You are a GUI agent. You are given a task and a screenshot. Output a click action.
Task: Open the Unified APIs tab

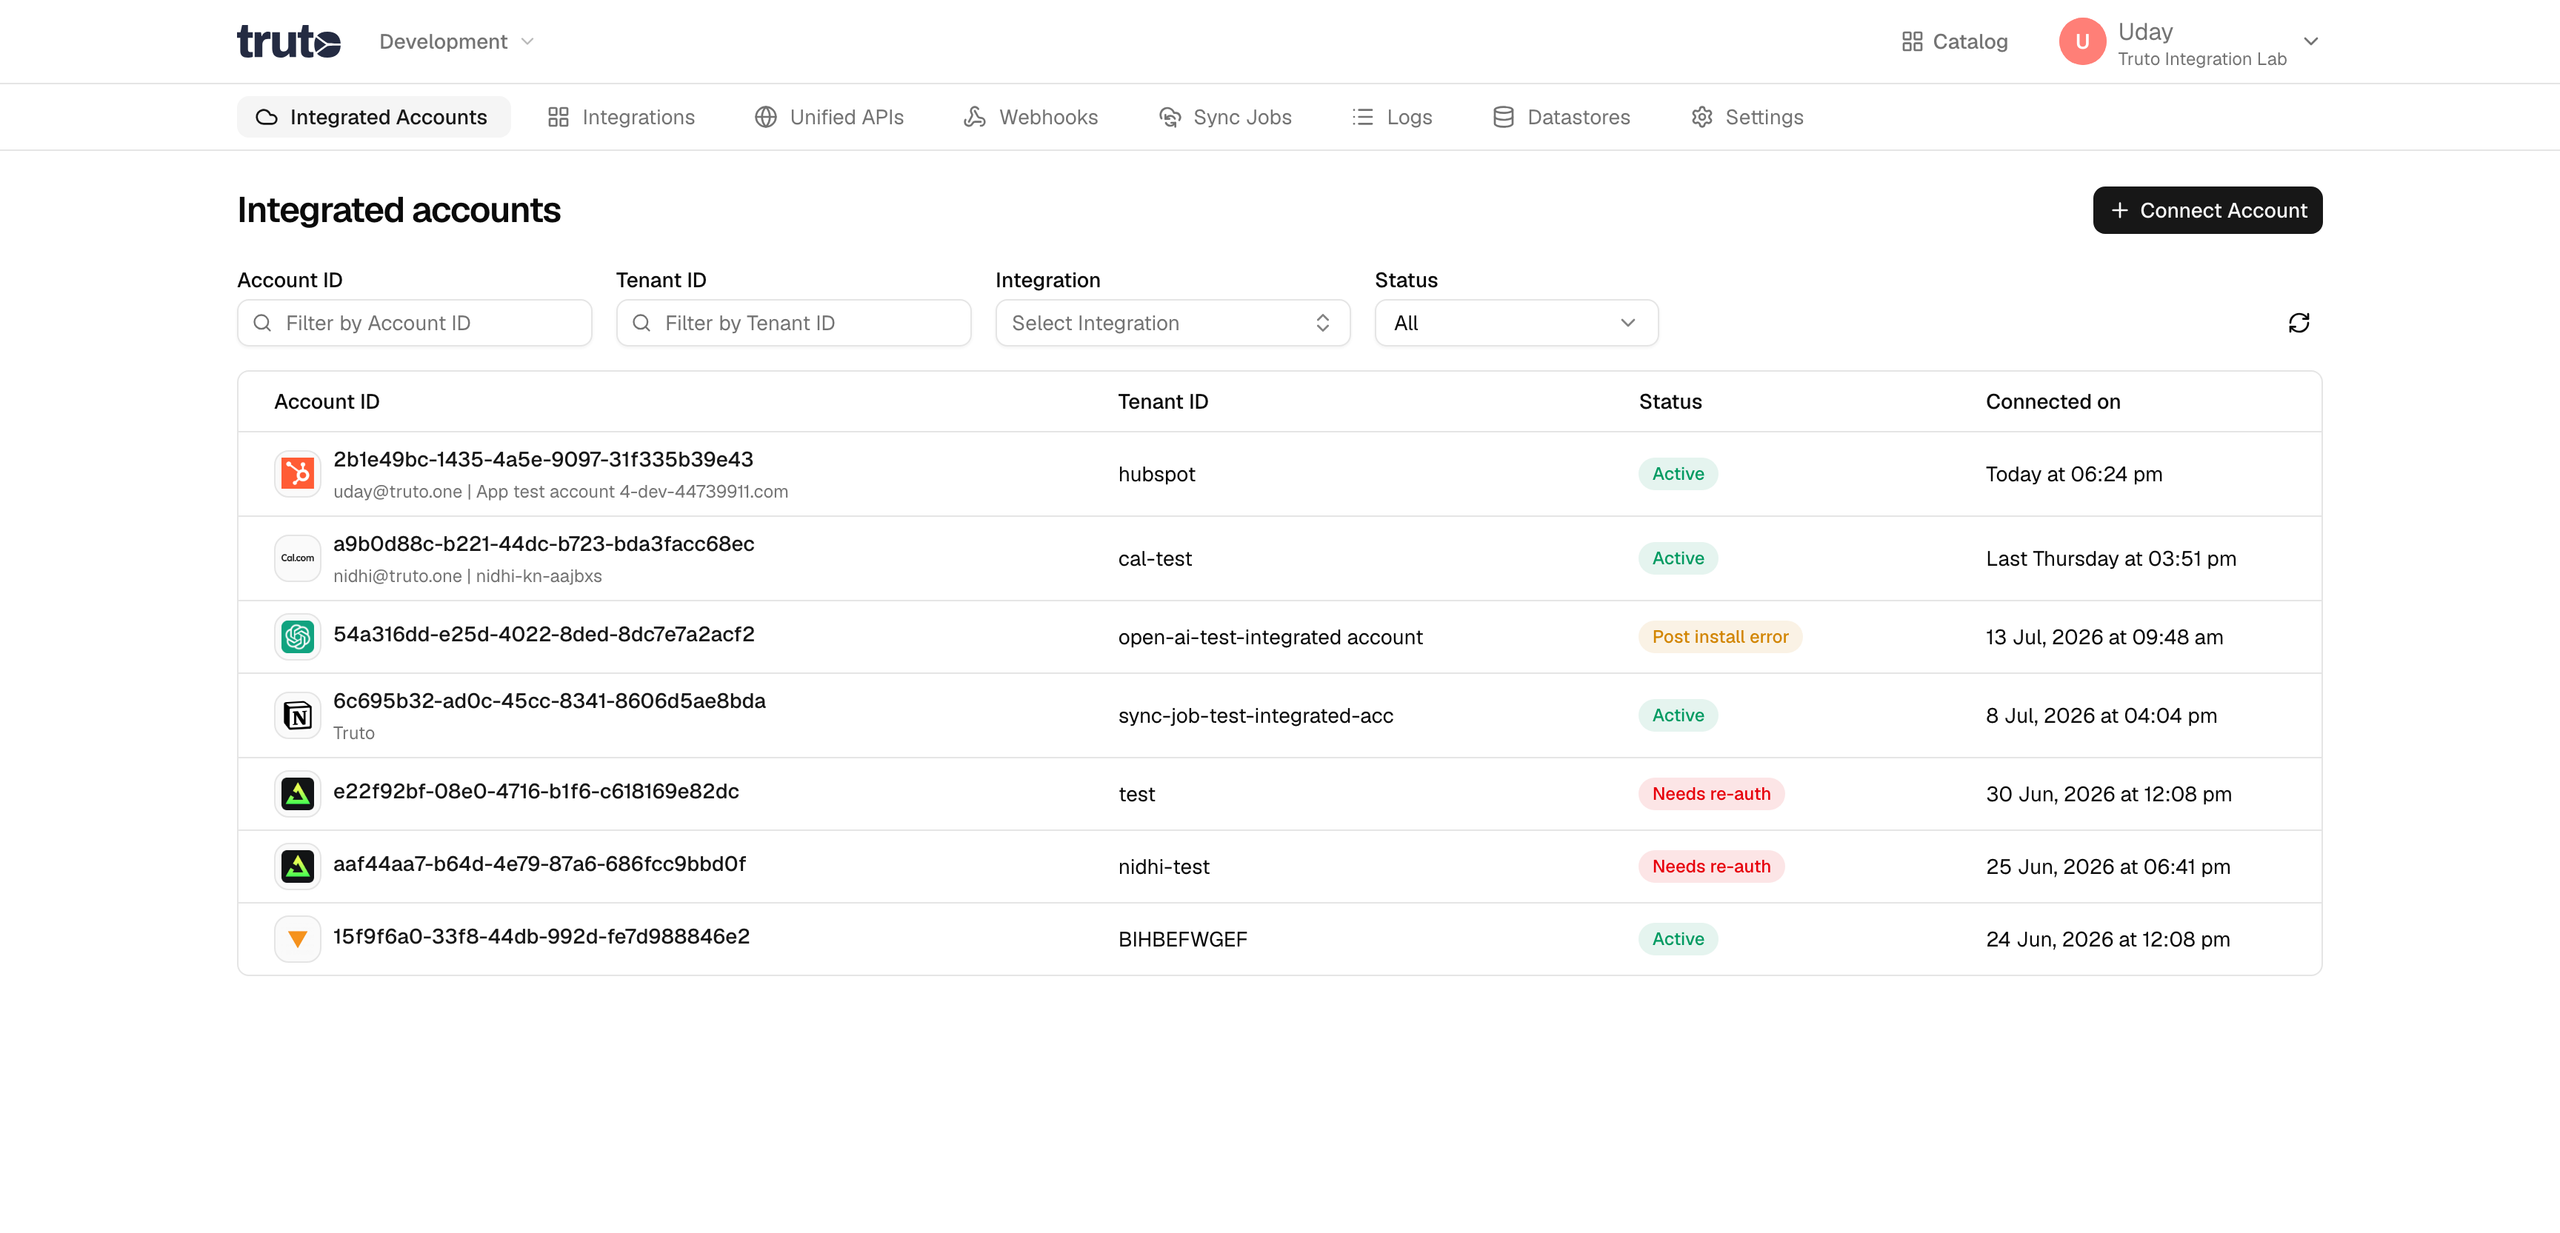coord(829,117)
